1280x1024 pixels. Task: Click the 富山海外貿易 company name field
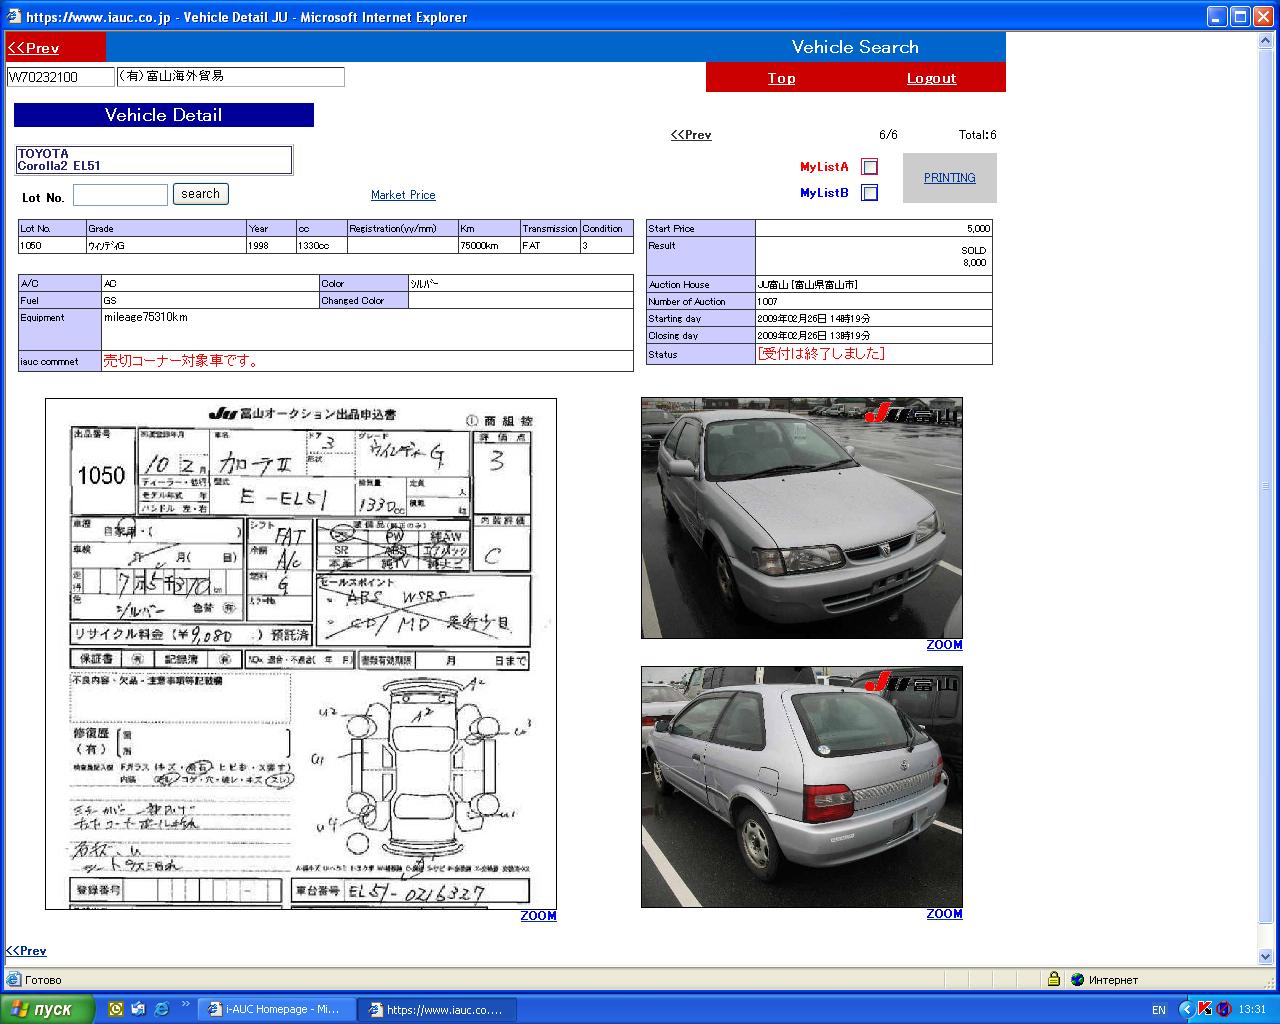click(231, 77)
